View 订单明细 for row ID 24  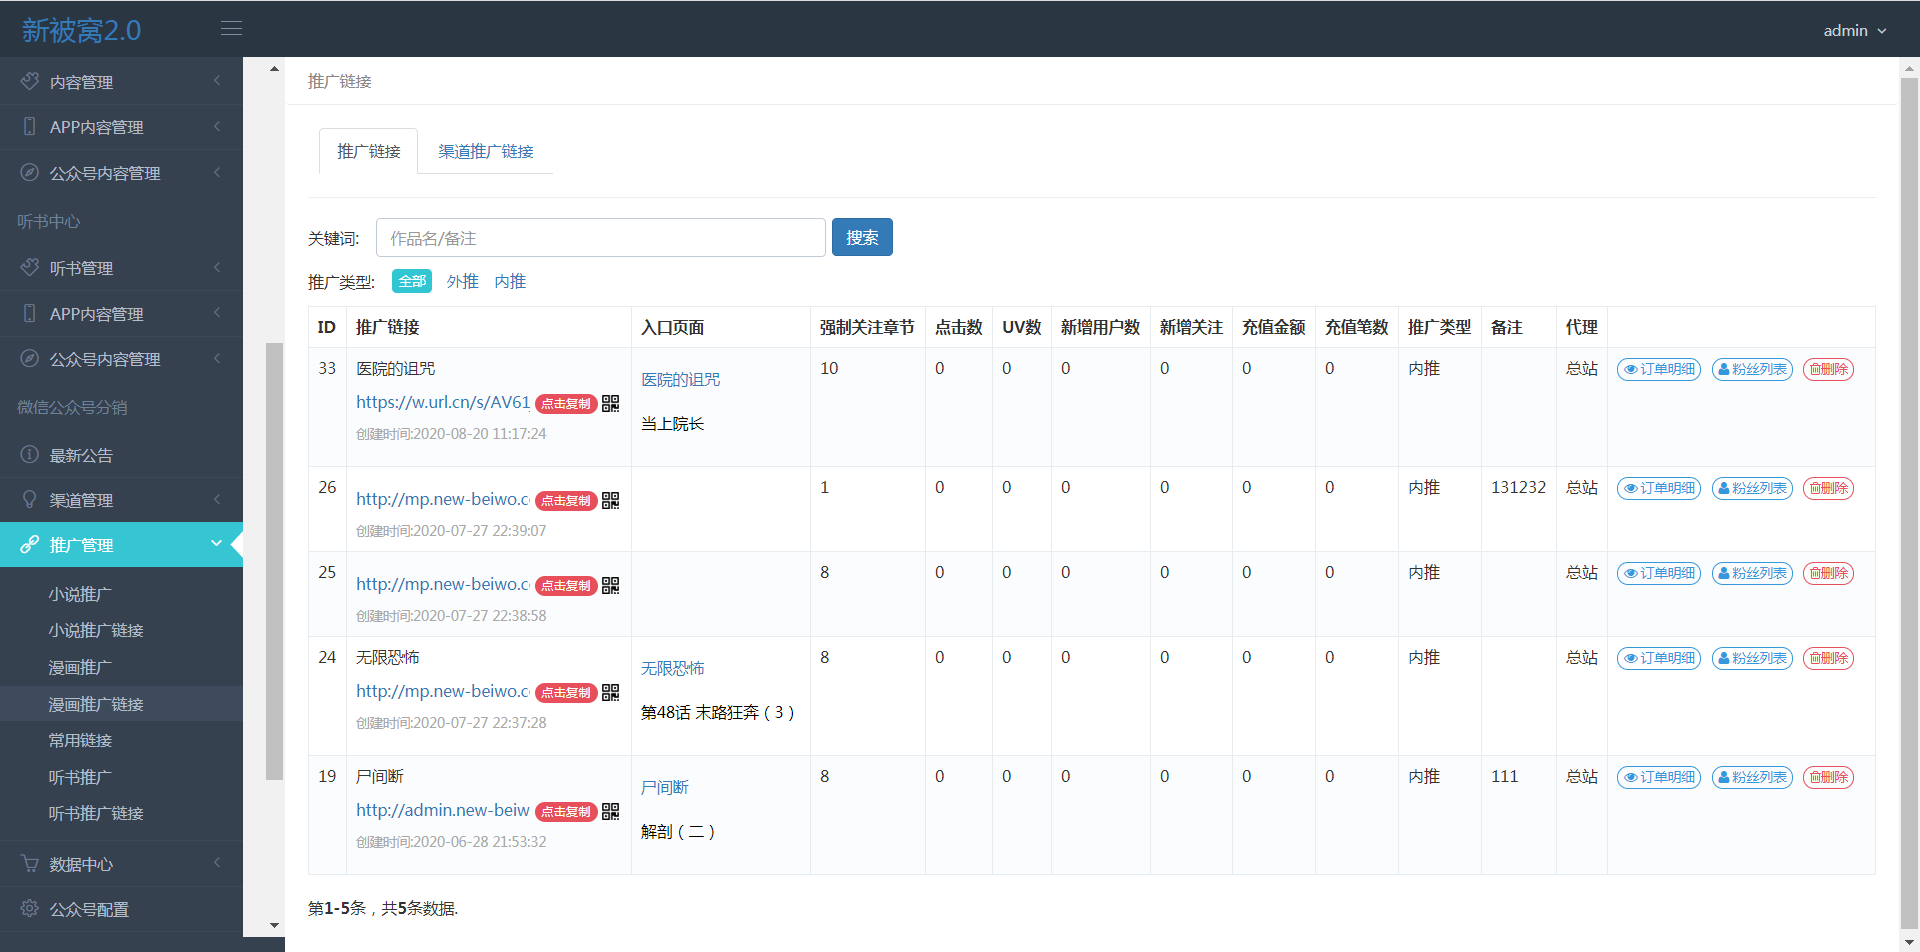(x=1659, y=658)
